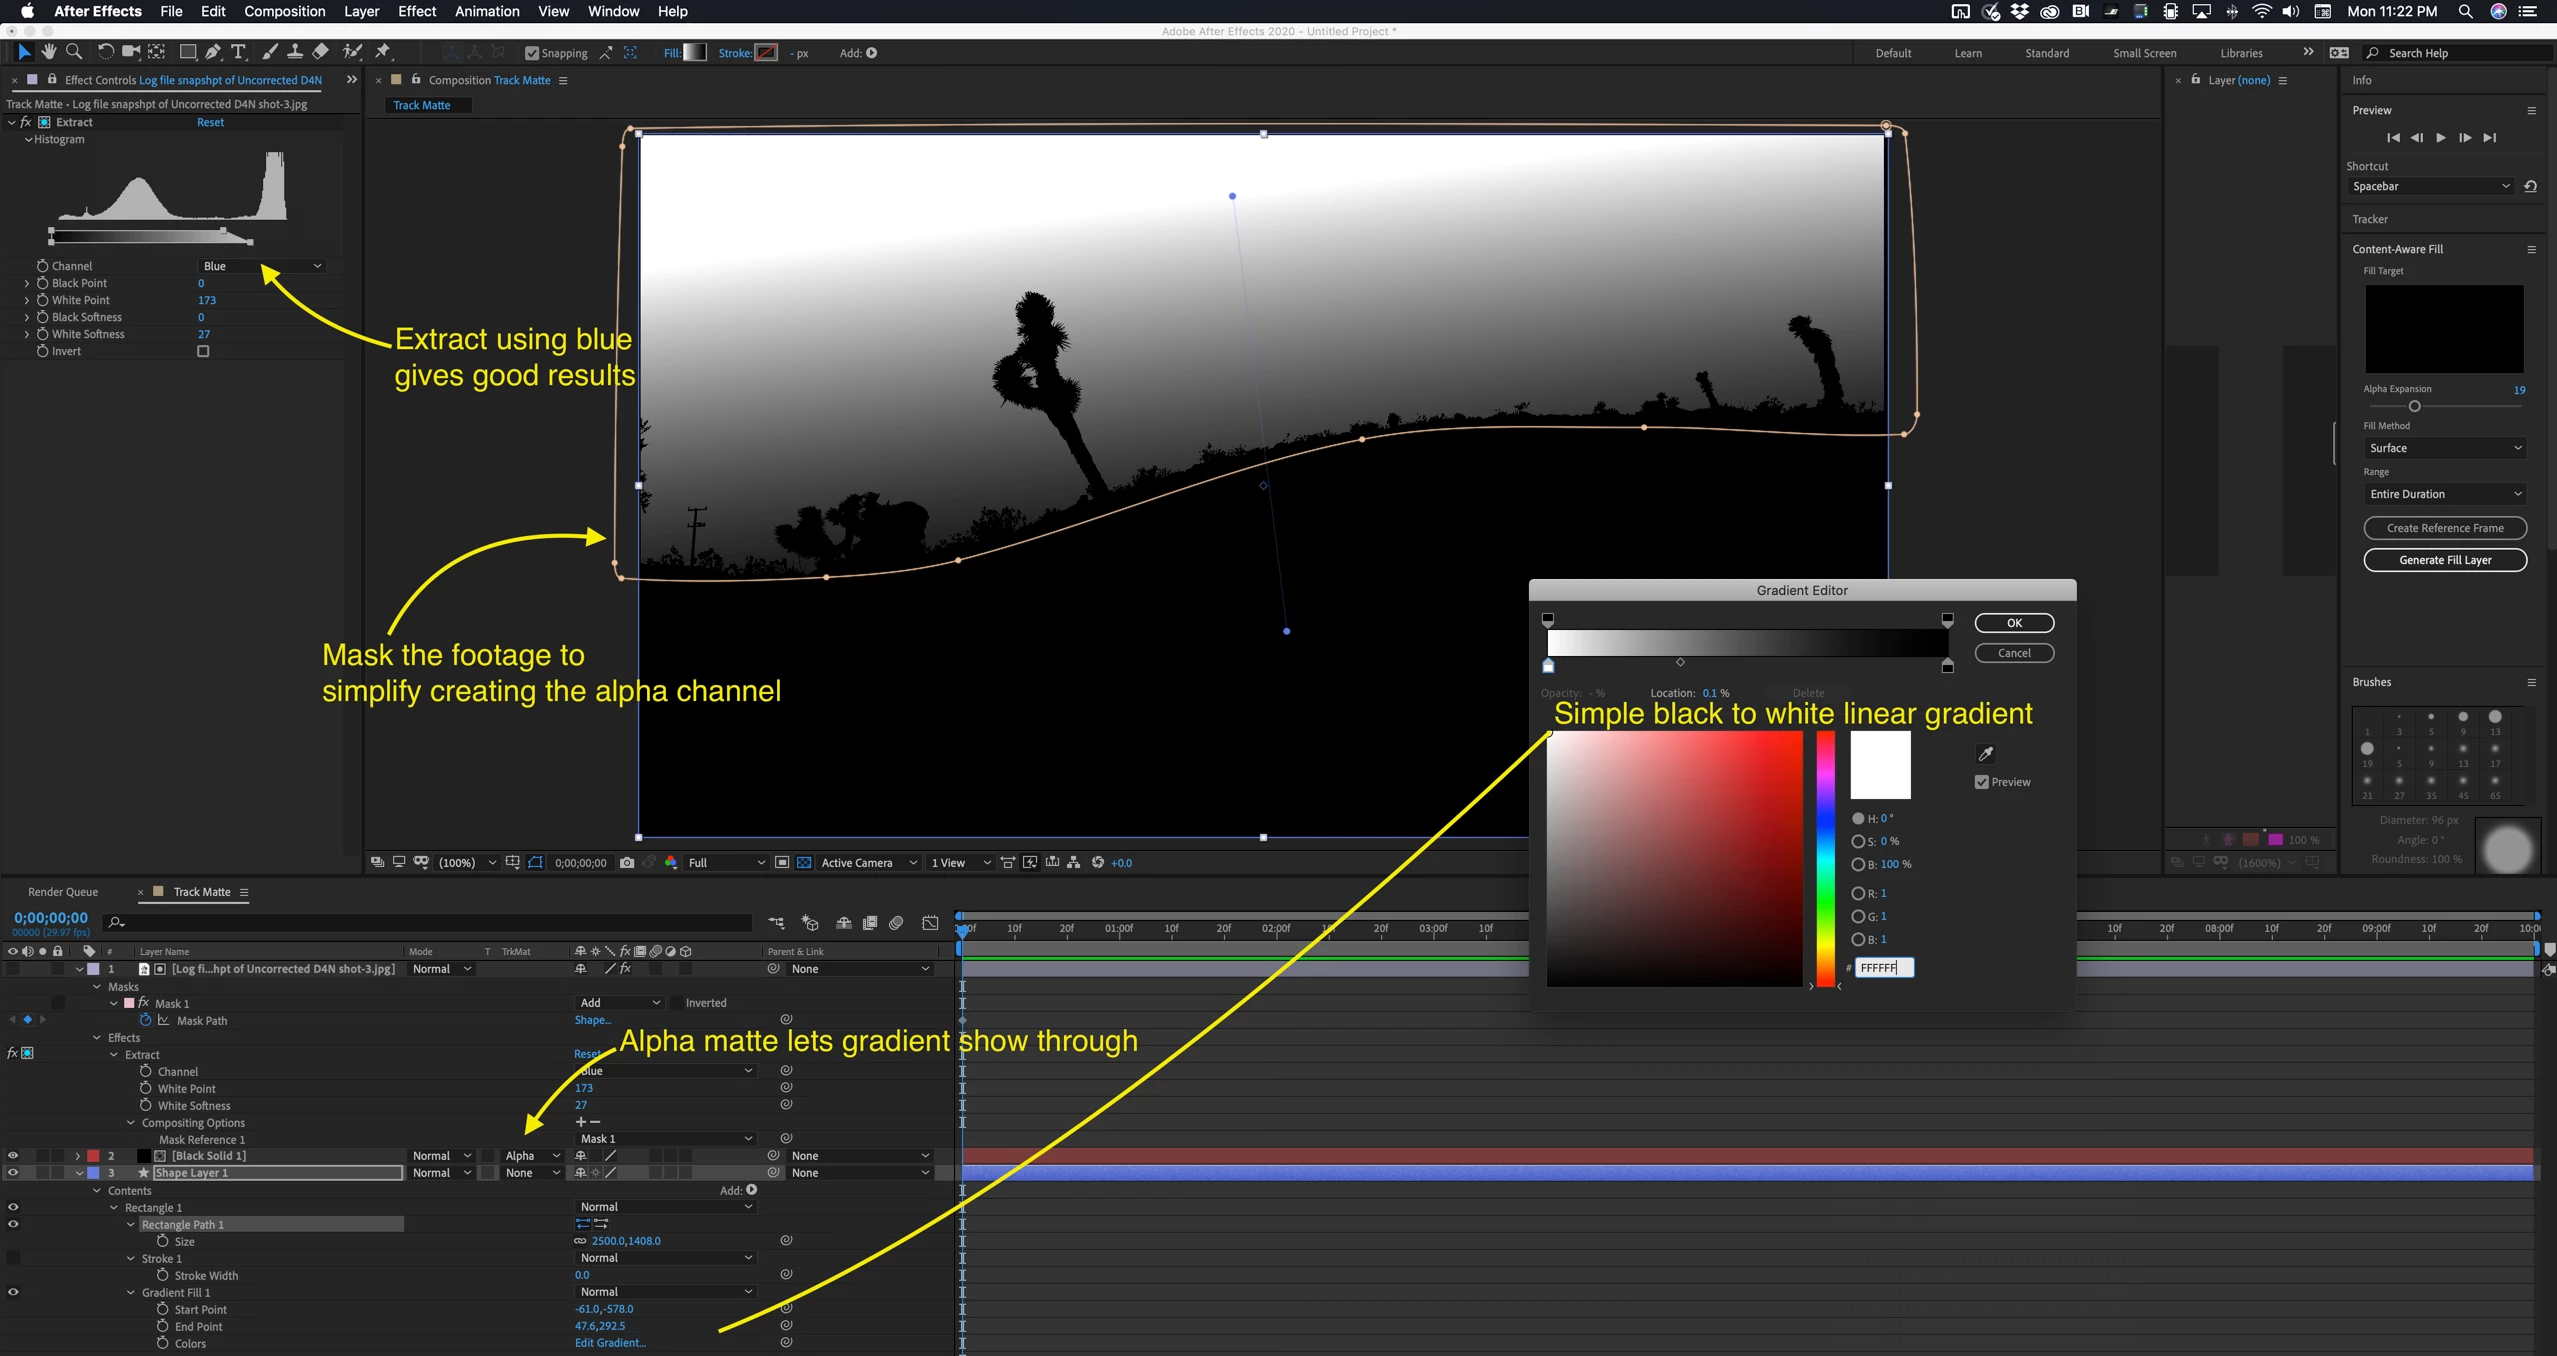
Task: Hide Shape Layer 1 visibility eye
Action: click(12, 1172)
